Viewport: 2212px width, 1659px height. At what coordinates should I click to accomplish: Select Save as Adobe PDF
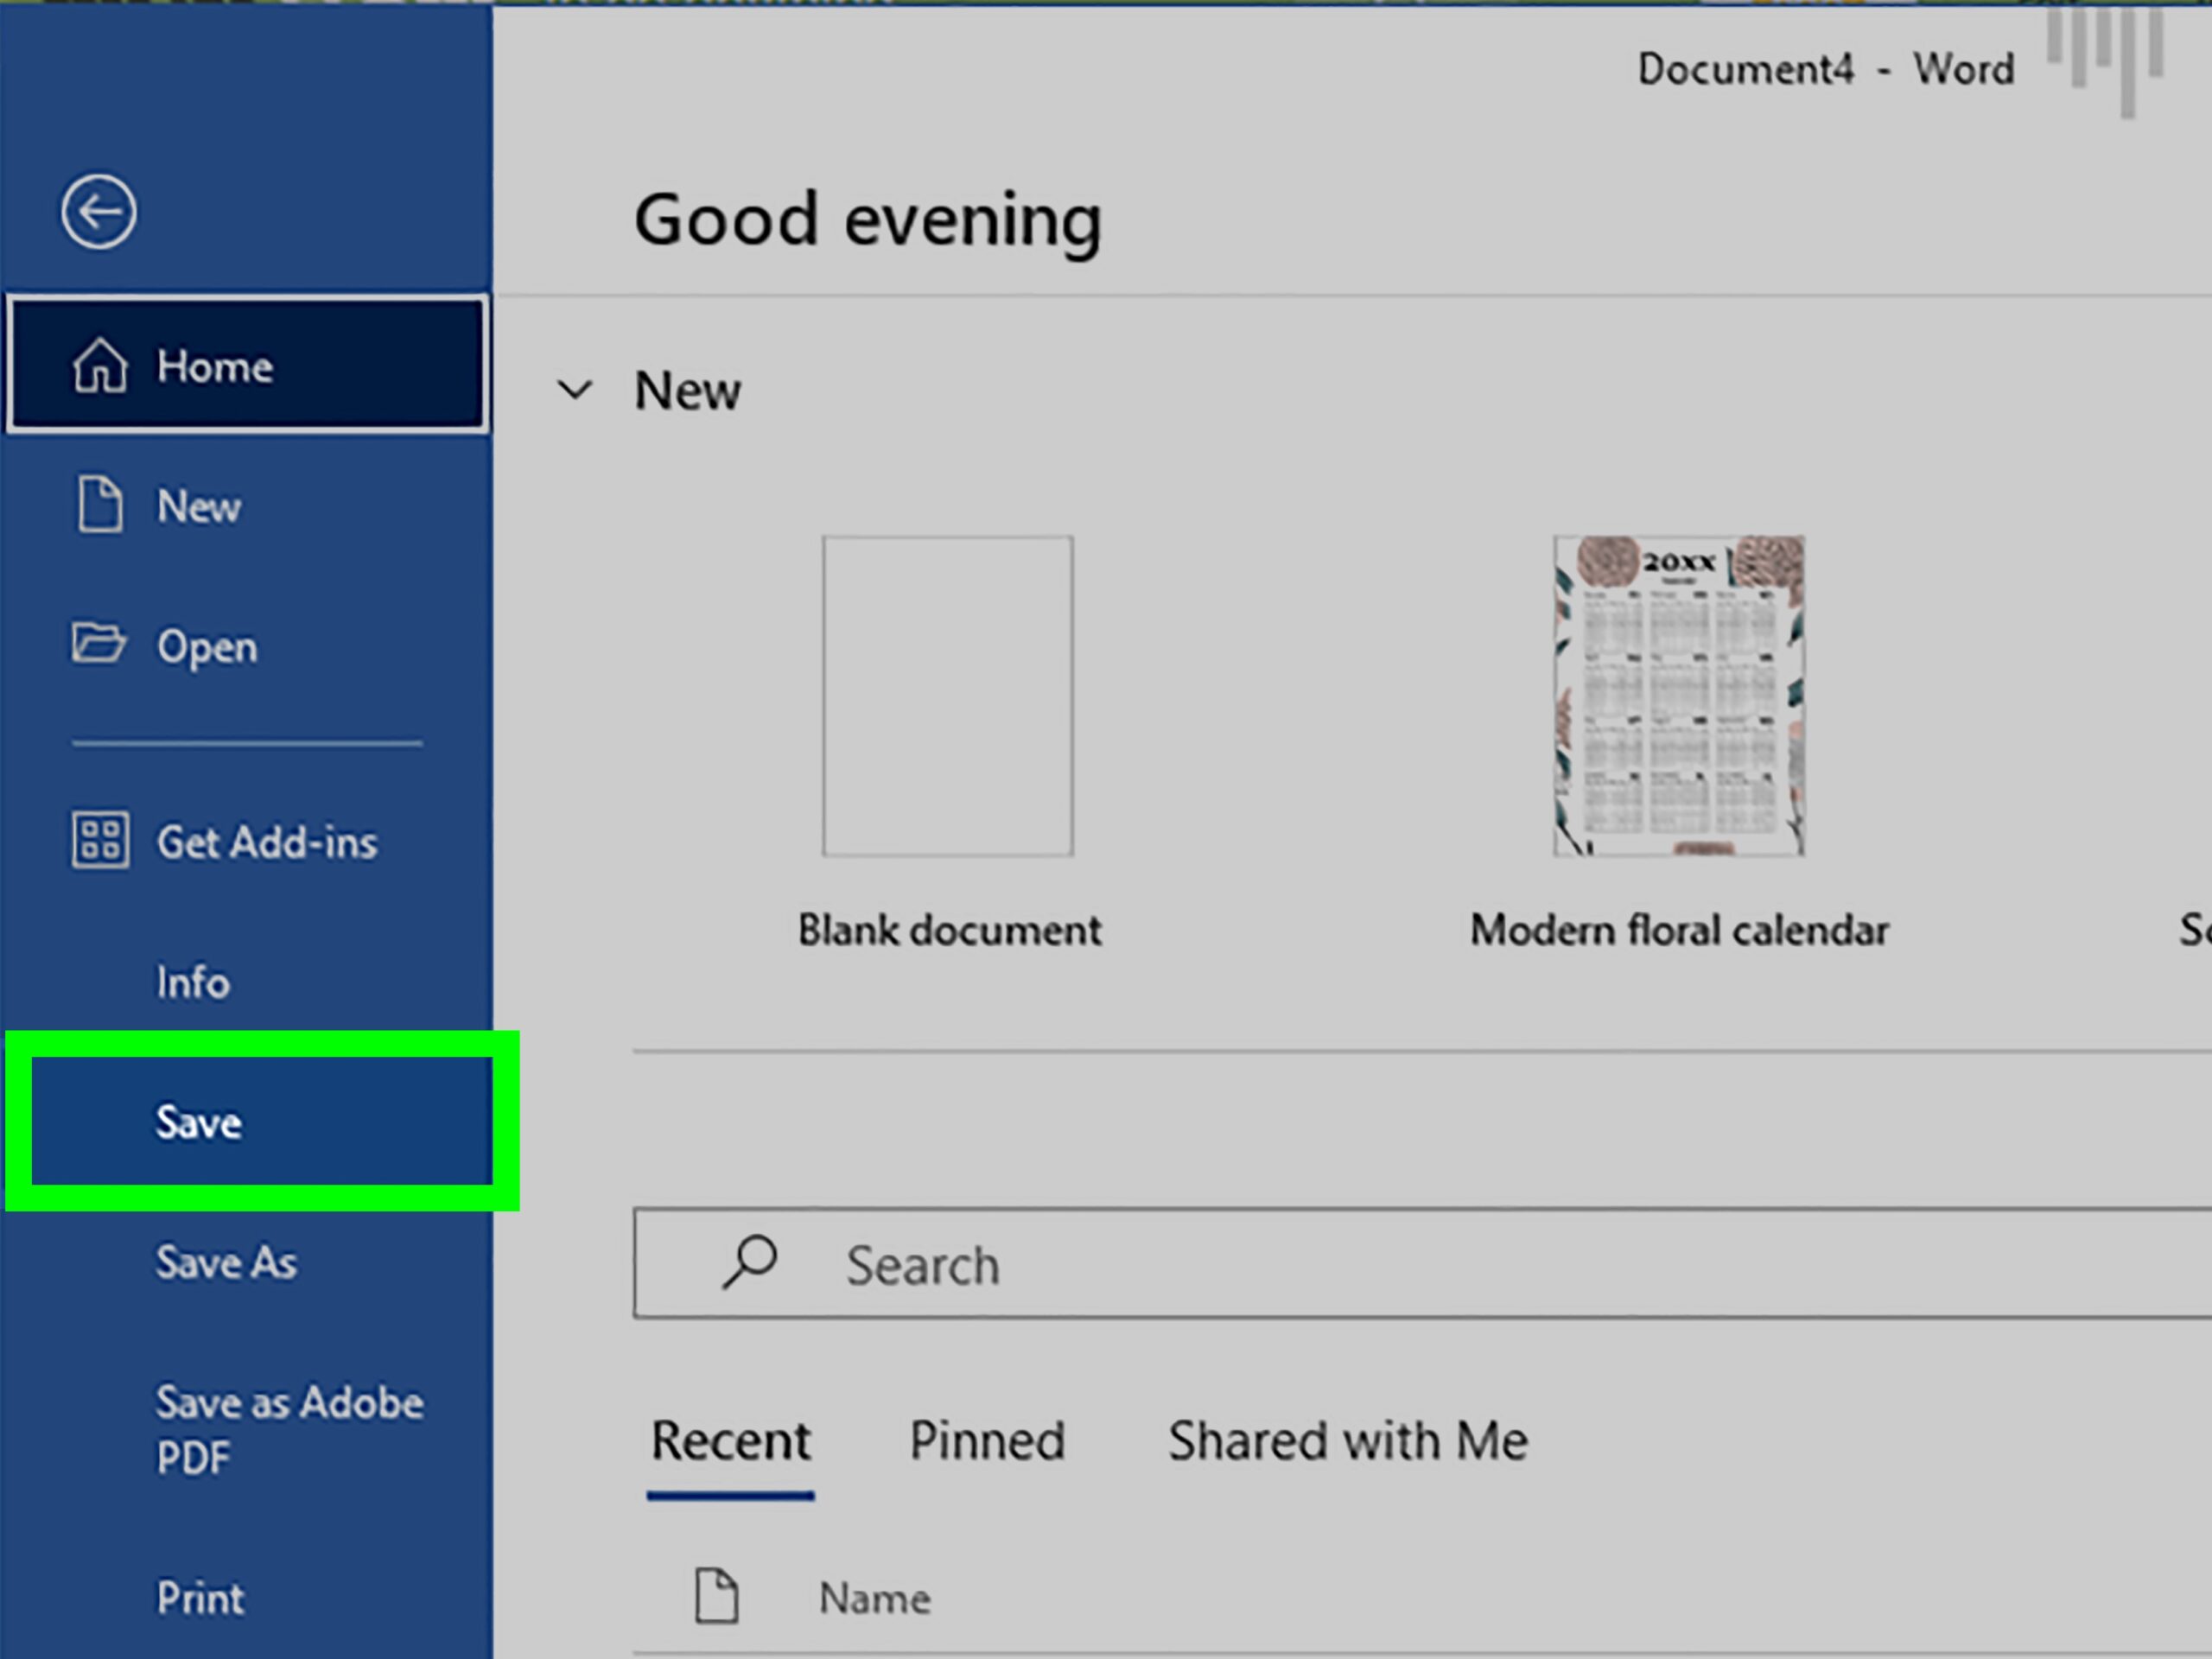point(288,1429)
